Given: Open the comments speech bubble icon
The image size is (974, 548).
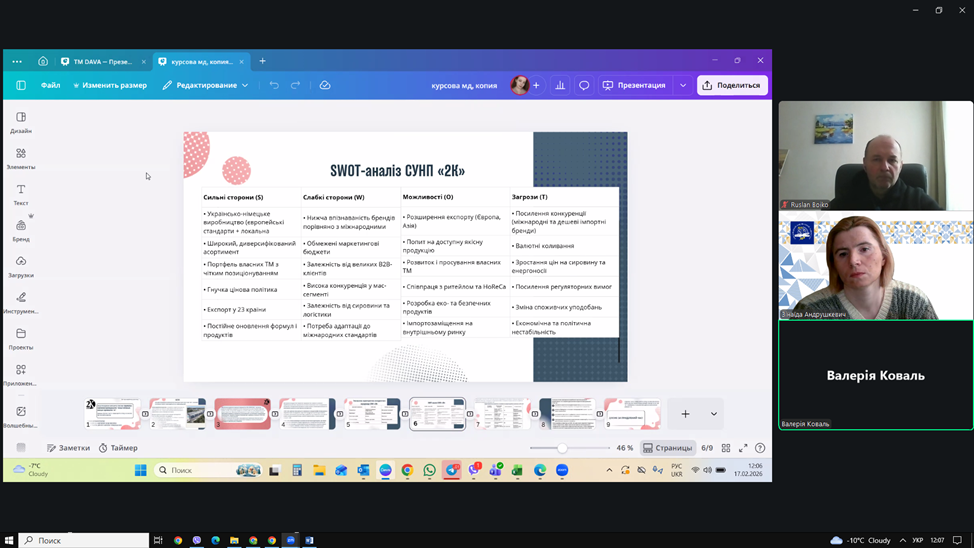Looking at the screenshot, I should click(x=584, y=85).
